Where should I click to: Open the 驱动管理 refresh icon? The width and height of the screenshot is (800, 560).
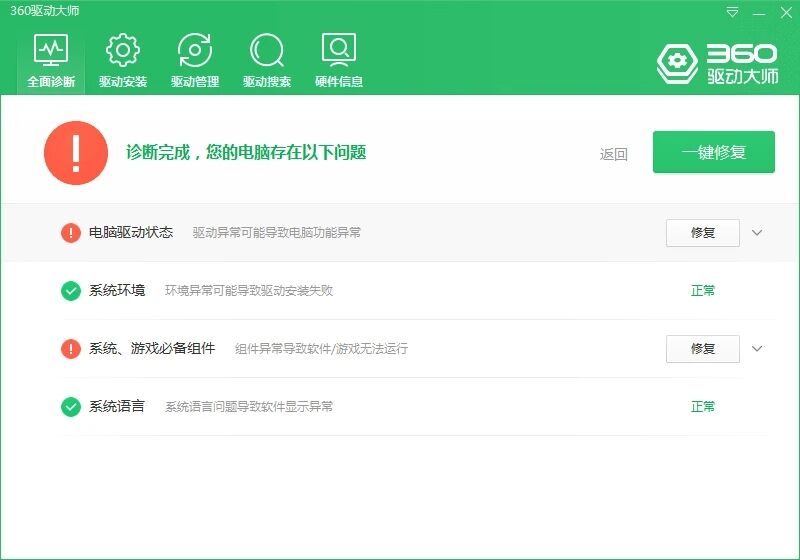pos(195,50)
